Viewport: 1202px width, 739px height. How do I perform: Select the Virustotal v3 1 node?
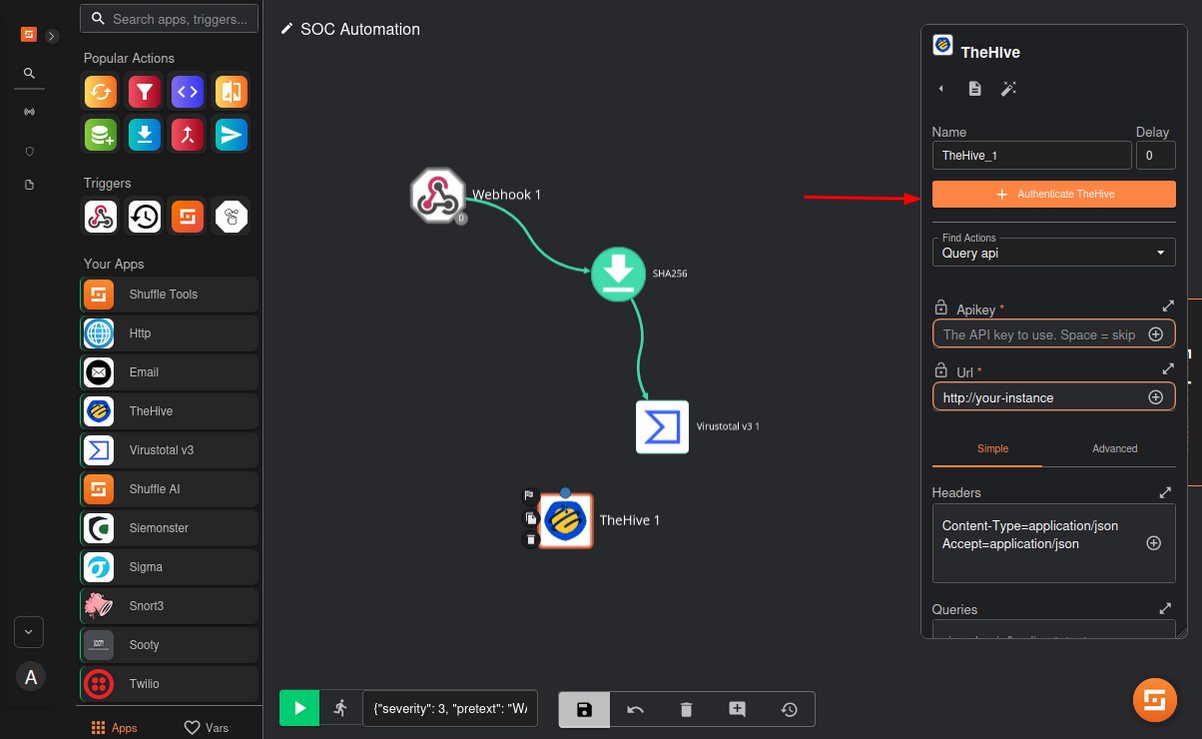662,427
